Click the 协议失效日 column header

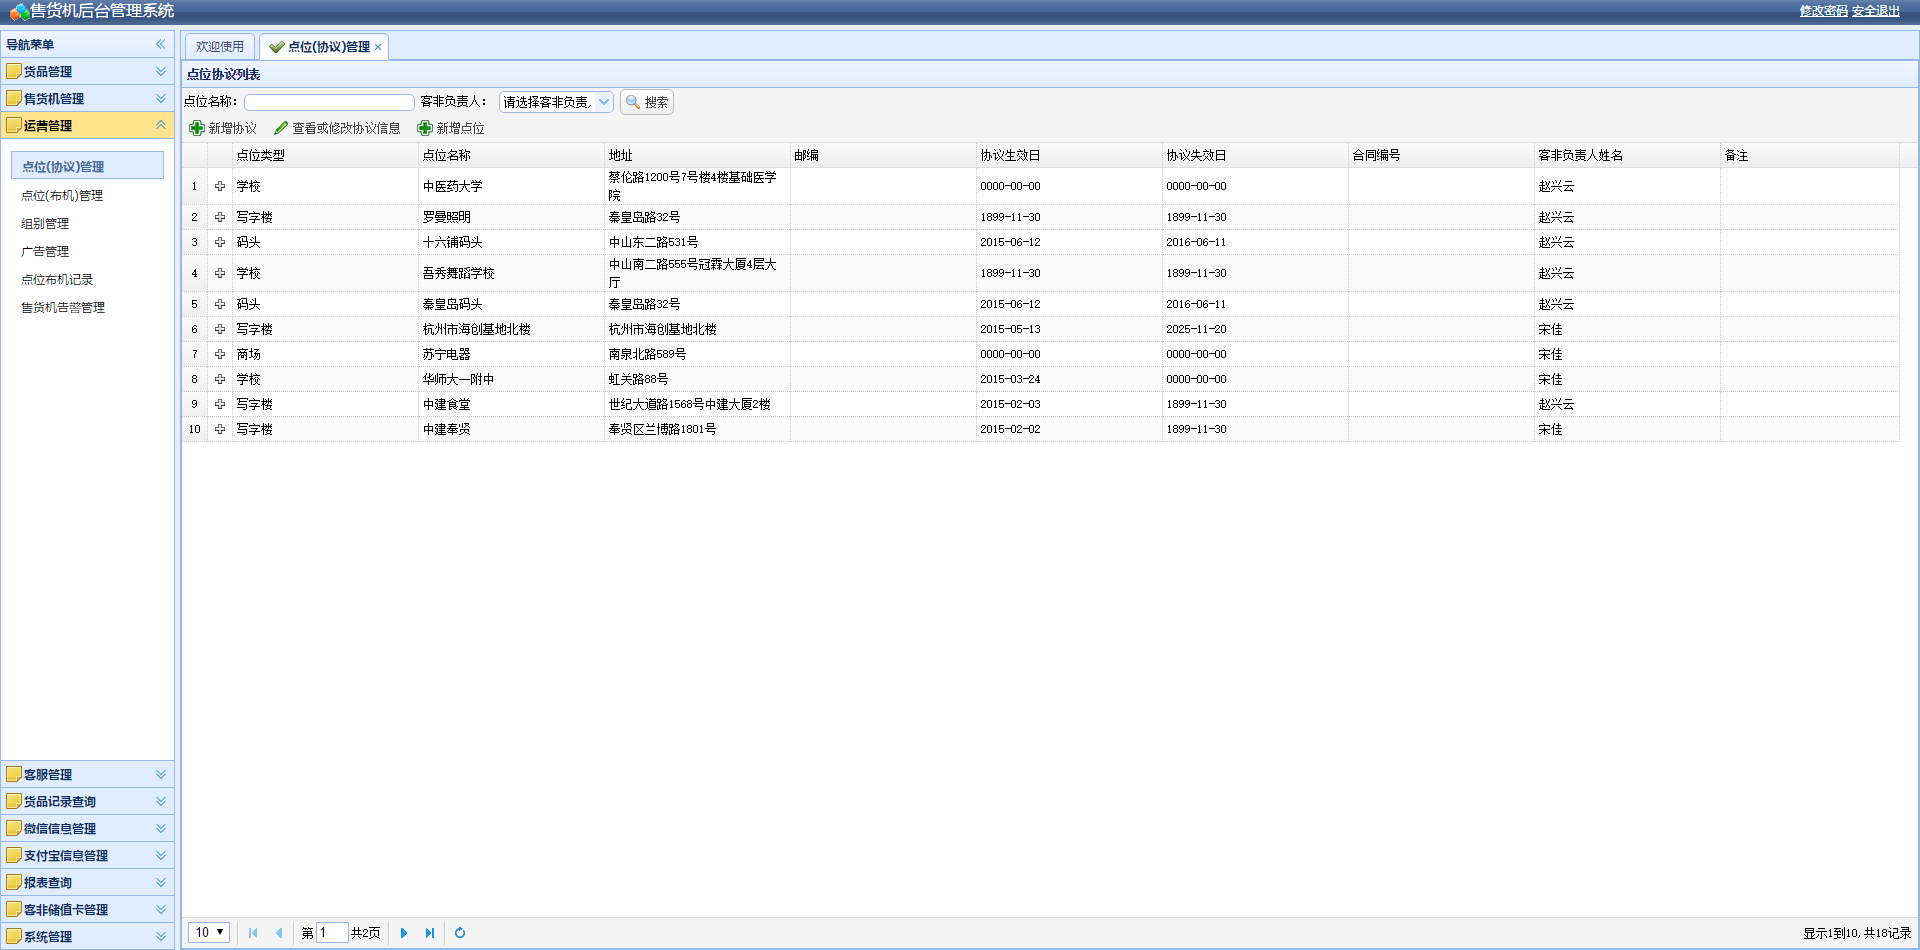(x=1255, y=155)
